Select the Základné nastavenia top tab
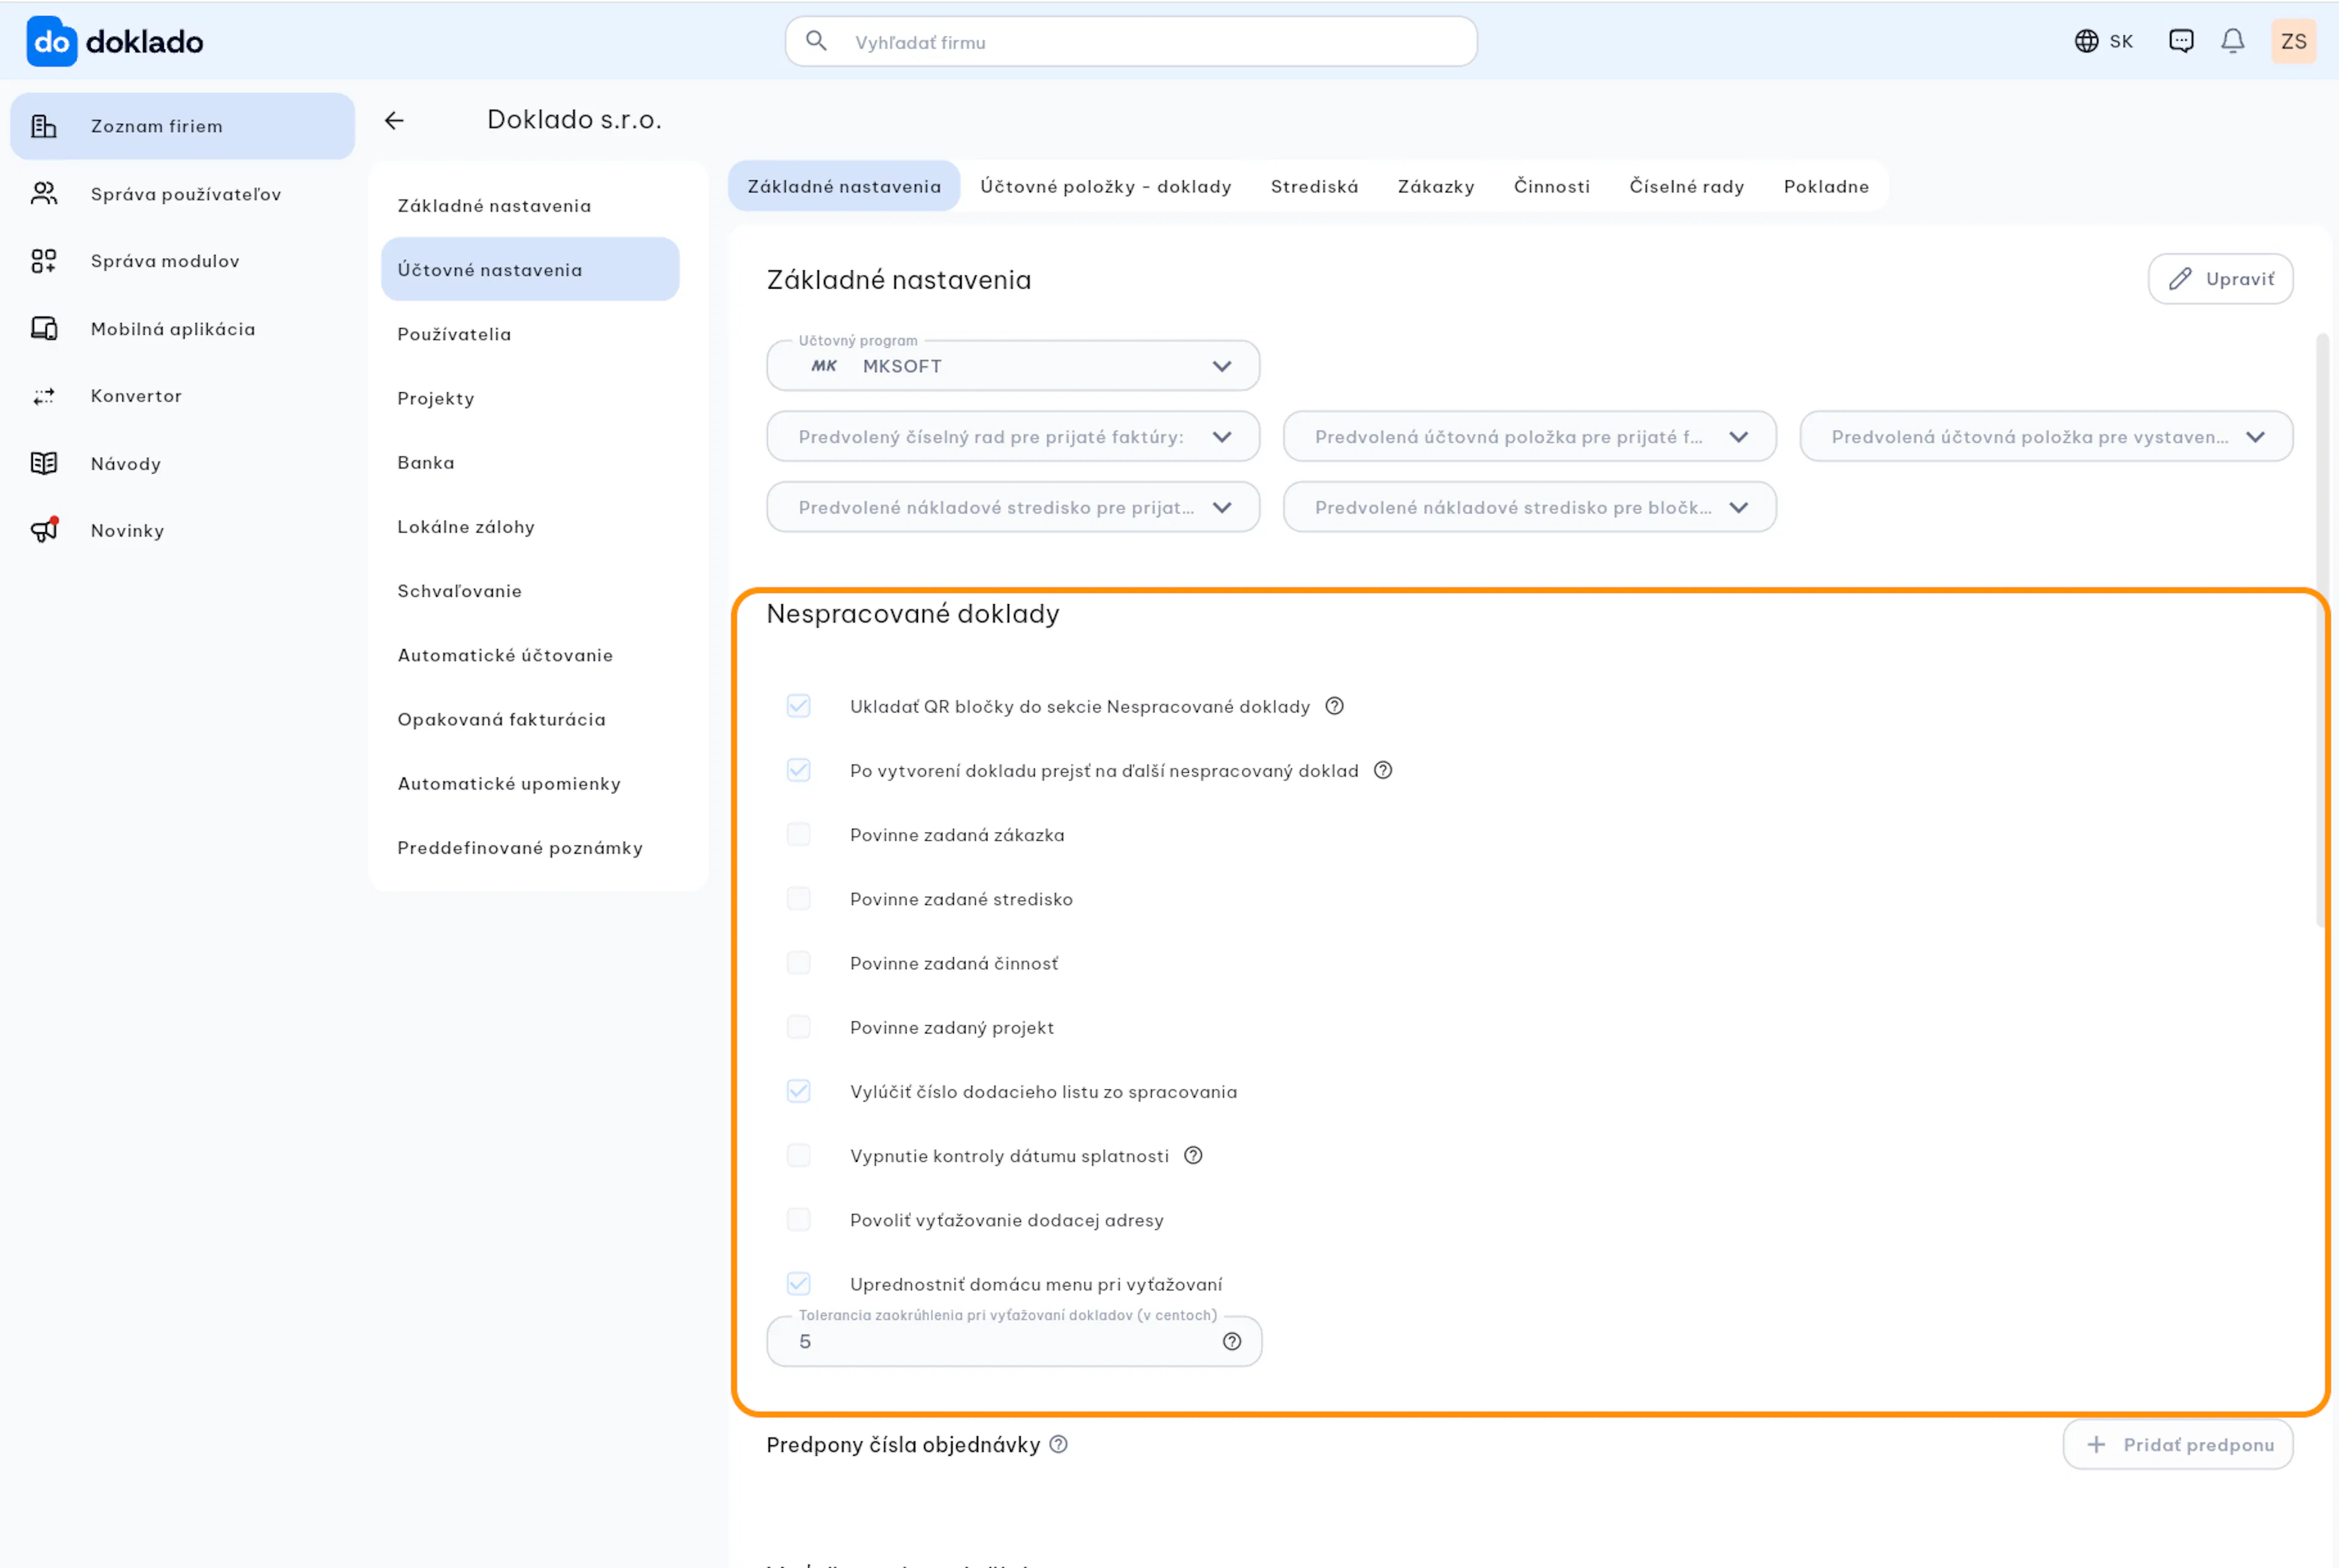2339x1568 pixels. click(x=844, y=186)
